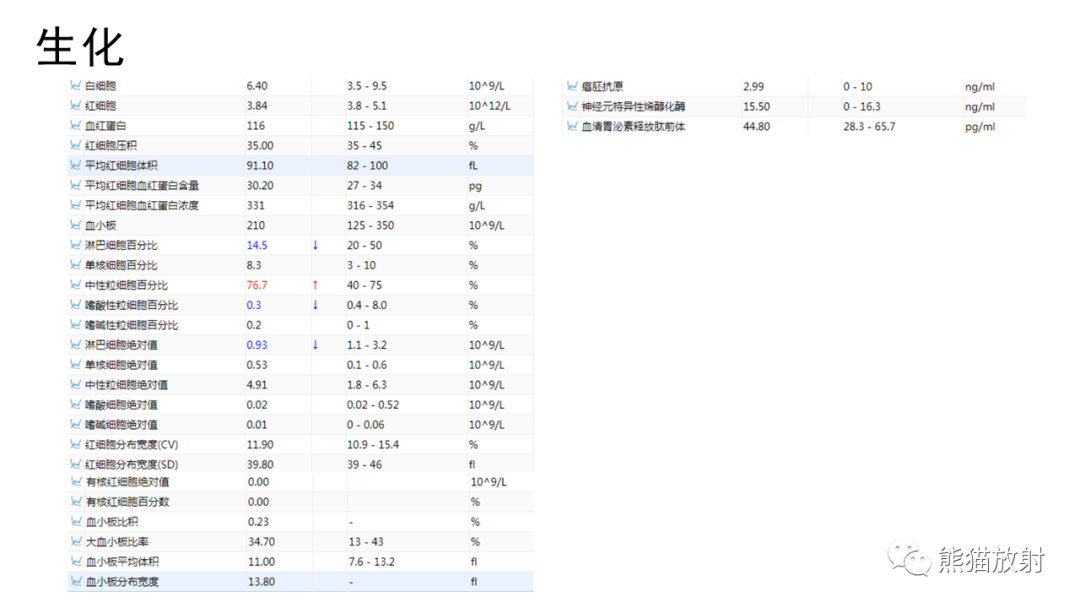Click the up arrow beside 中性粒细胞百分比
Viewport: 1080px width, 608px height.
[316, 285]
